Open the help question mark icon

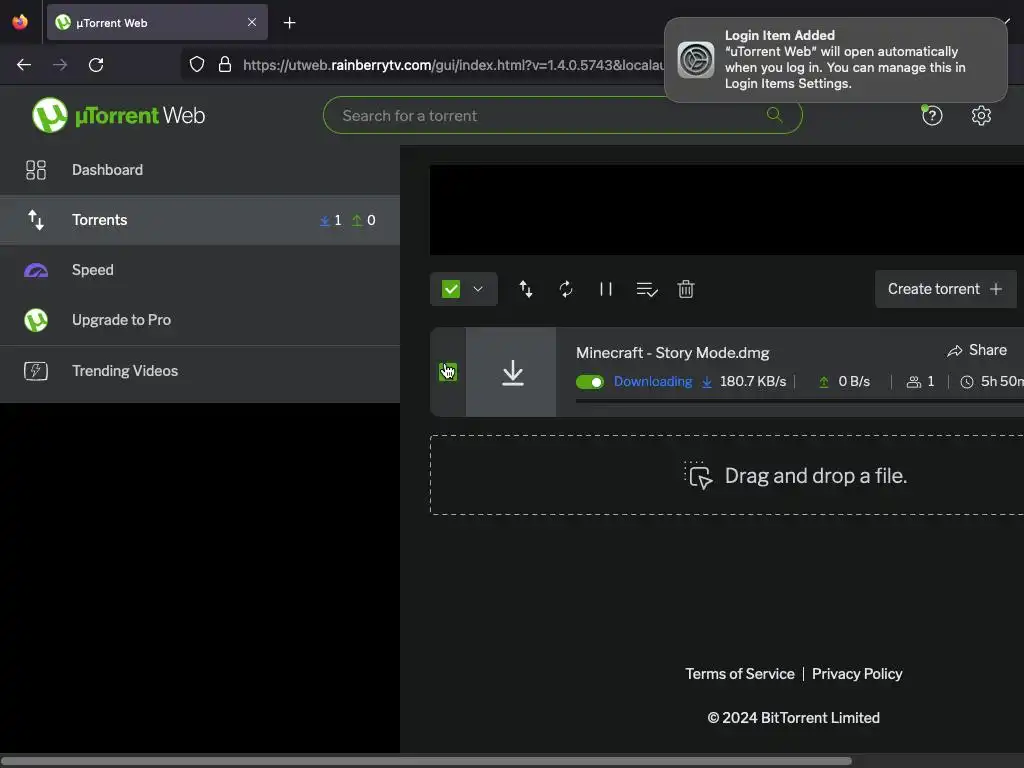(x=931, y=116)
